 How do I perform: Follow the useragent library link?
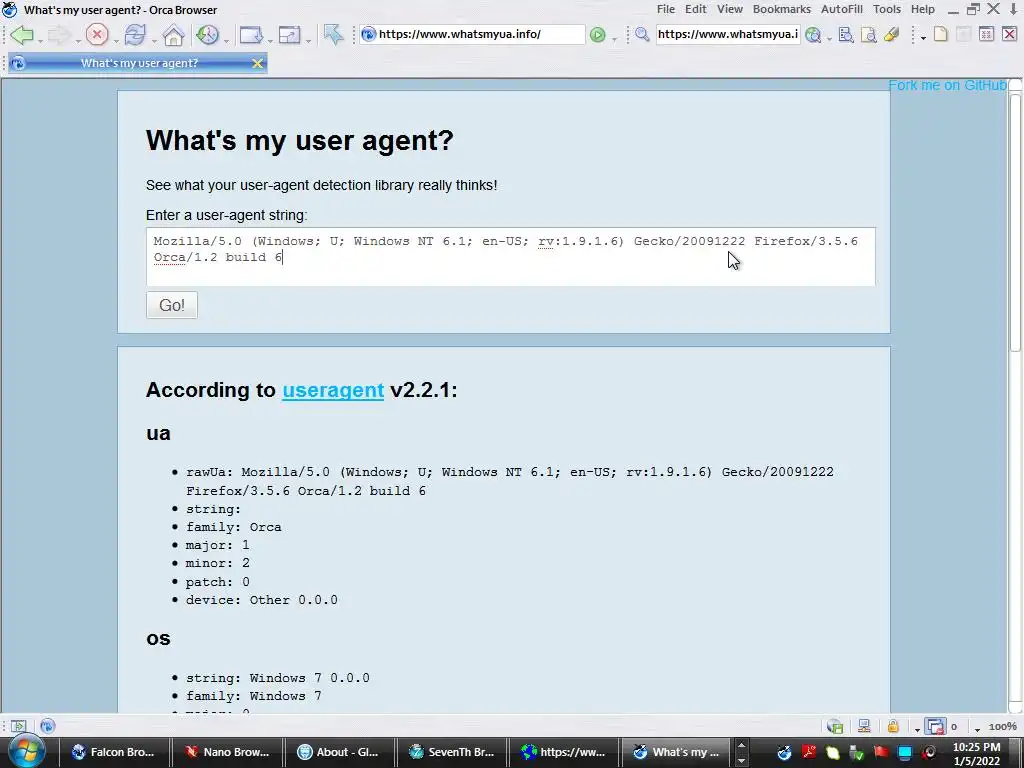click(x=333, y=390)
